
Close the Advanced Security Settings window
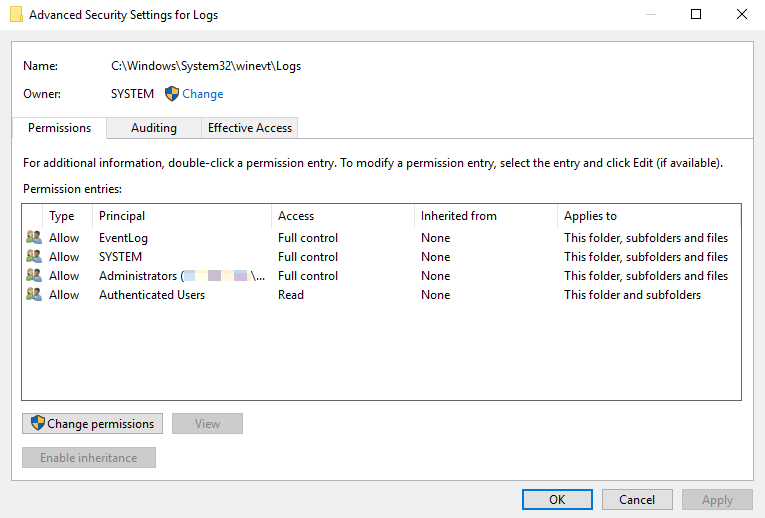[741, 15]
